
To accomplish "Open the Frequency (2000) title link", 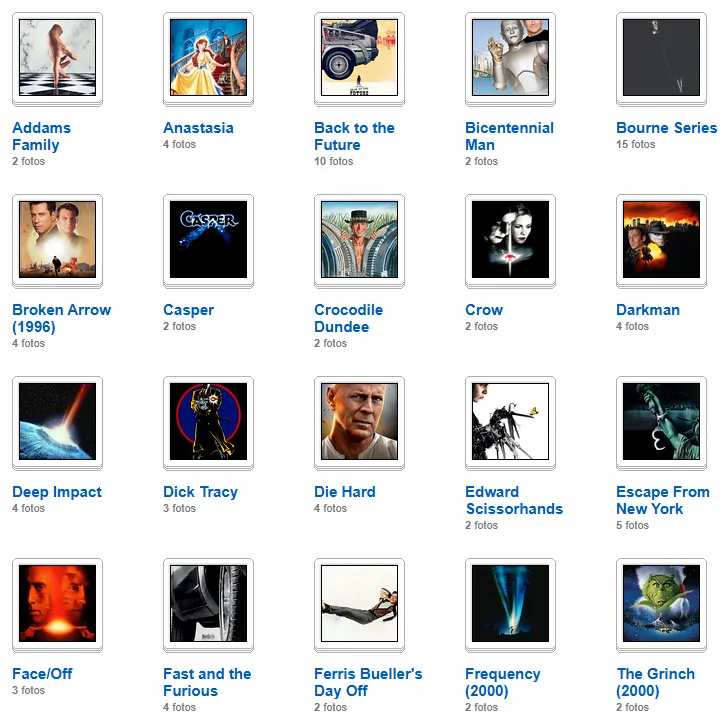I will [x=502, y=682].
